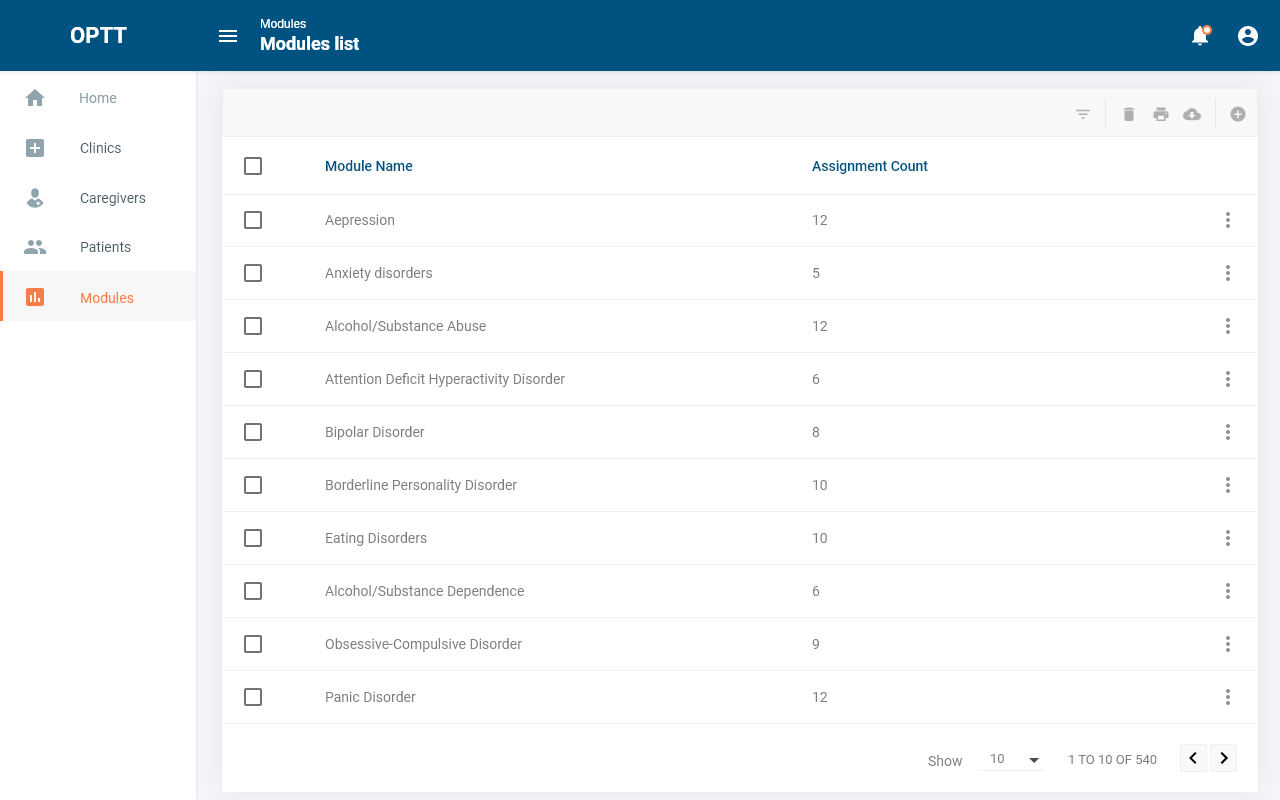Click the print icon in toolbar
This screenshot has height=800, width=1280.
pos(1160,114)
